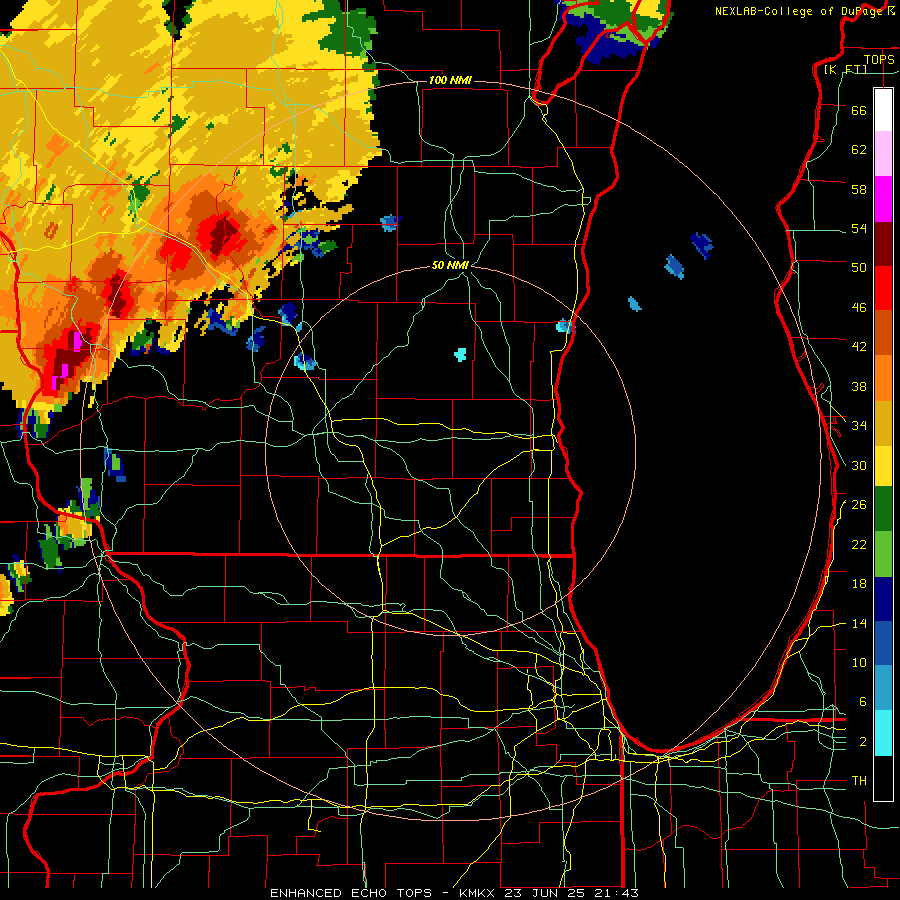Viewport: 900px width, 900px height.
Task: Click the light green legend swatch
Action: [883, 554]
